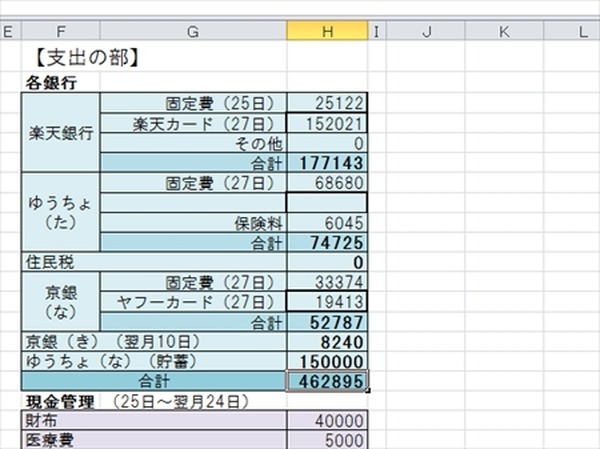Image resolution: width=600 pixels, height=449 pixels.
Task: Click the 保険料 label cell
Action: coord(193,223)
